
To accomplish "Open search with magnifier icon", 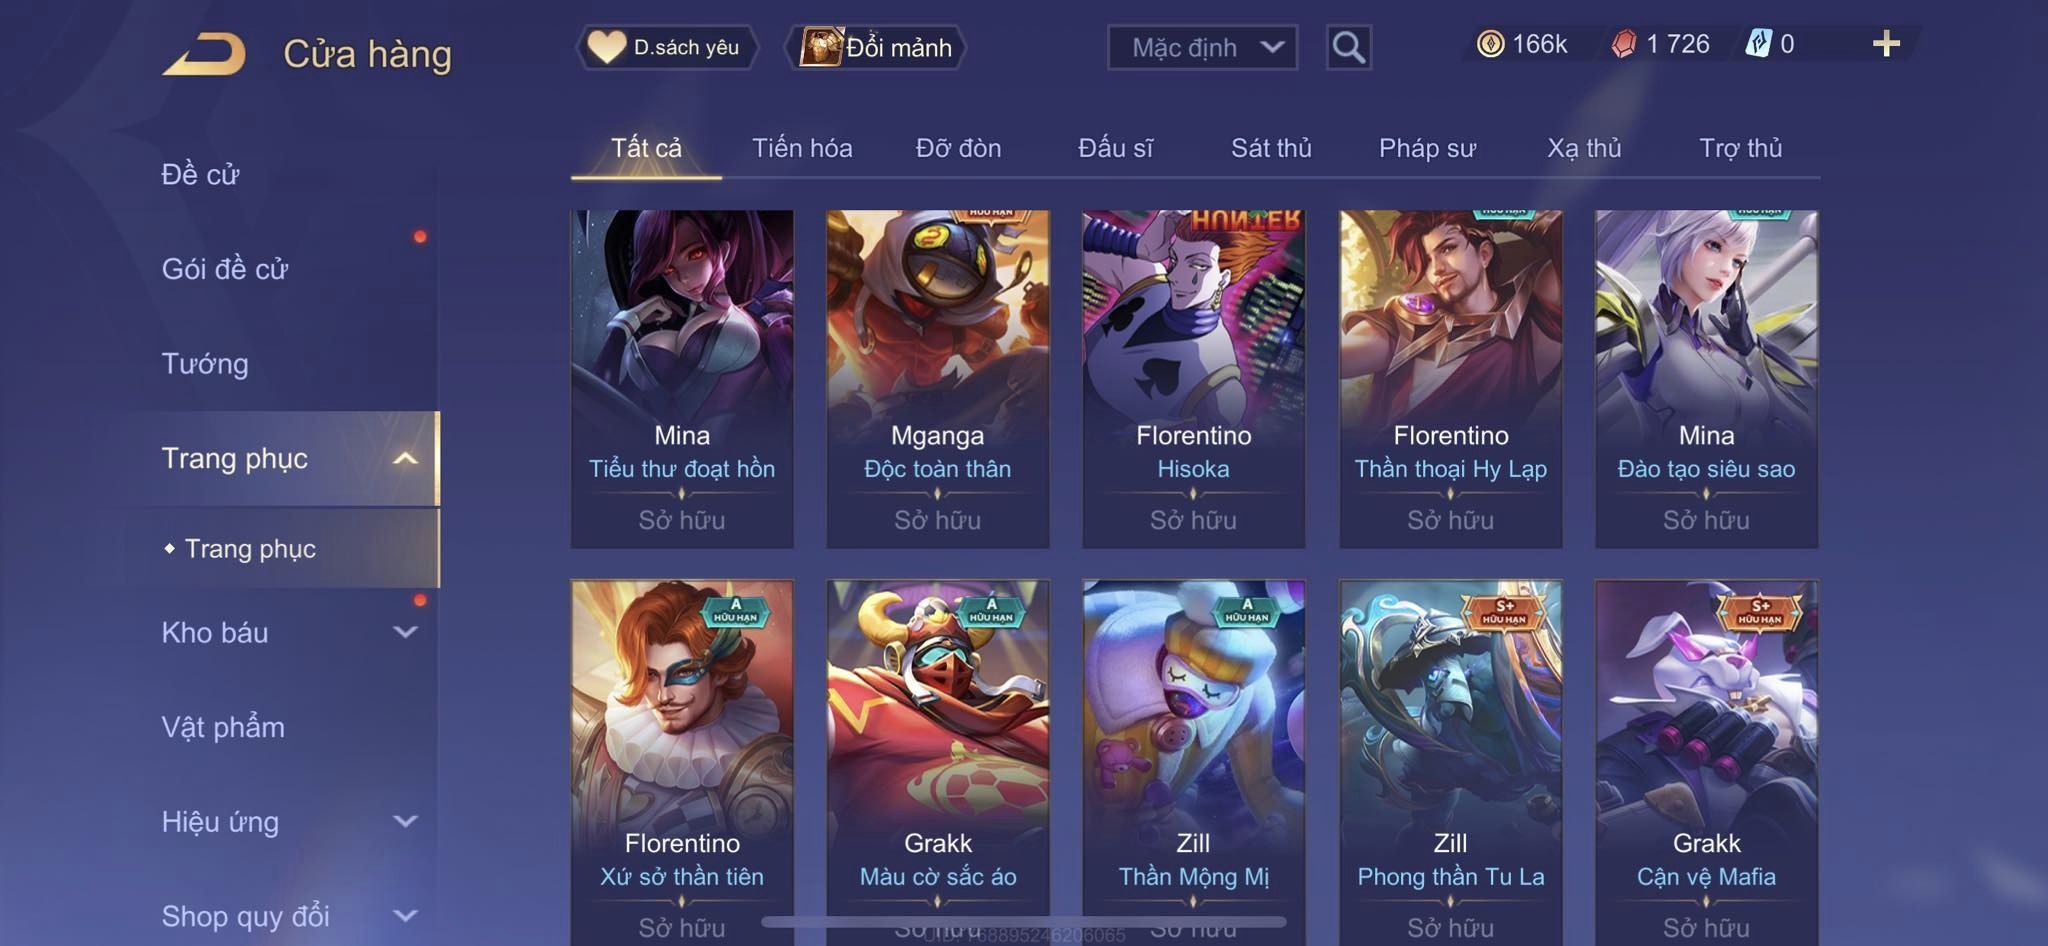I will pyautogui.click(x=1348, y=47).
